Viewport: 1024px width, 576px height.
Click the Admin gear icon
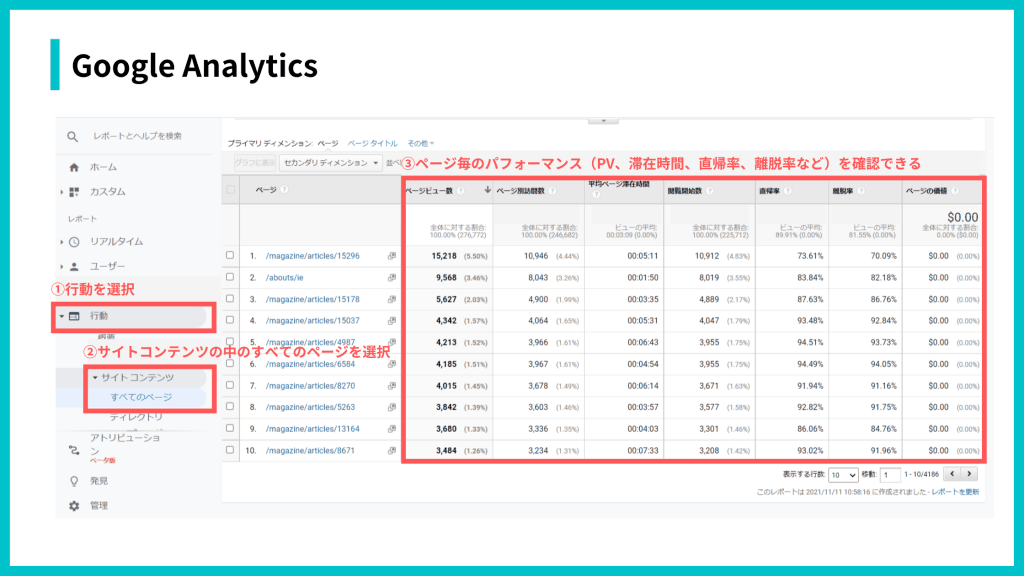74,505
